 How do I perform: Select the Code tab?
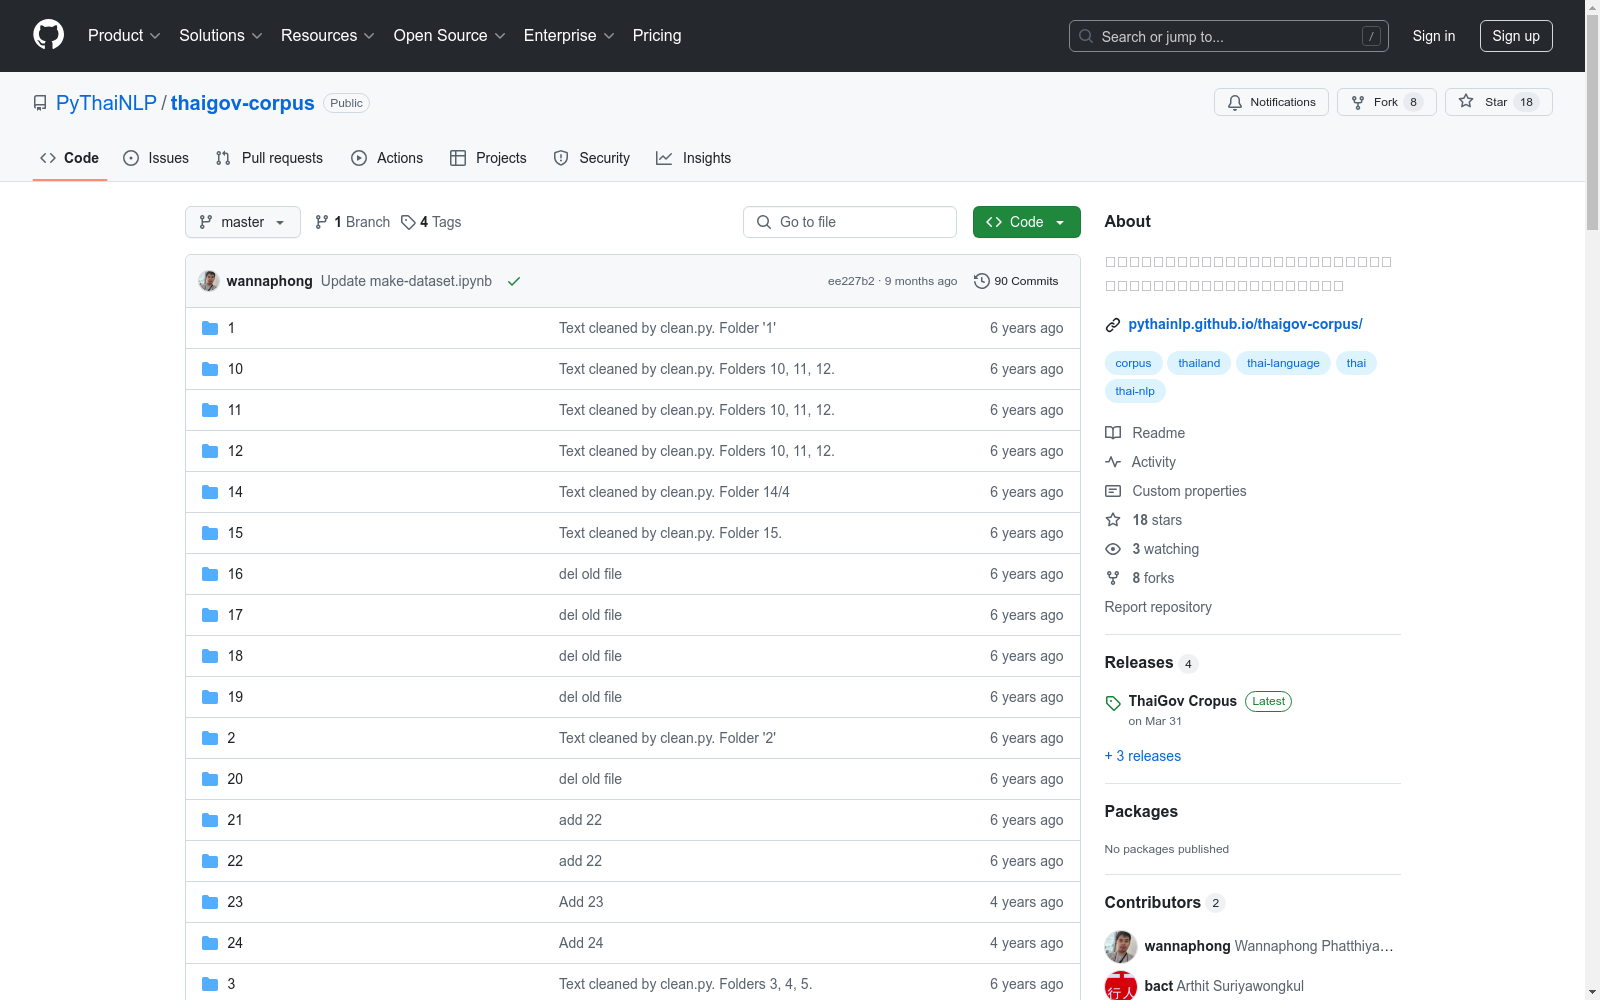click(x=70, y=158)
